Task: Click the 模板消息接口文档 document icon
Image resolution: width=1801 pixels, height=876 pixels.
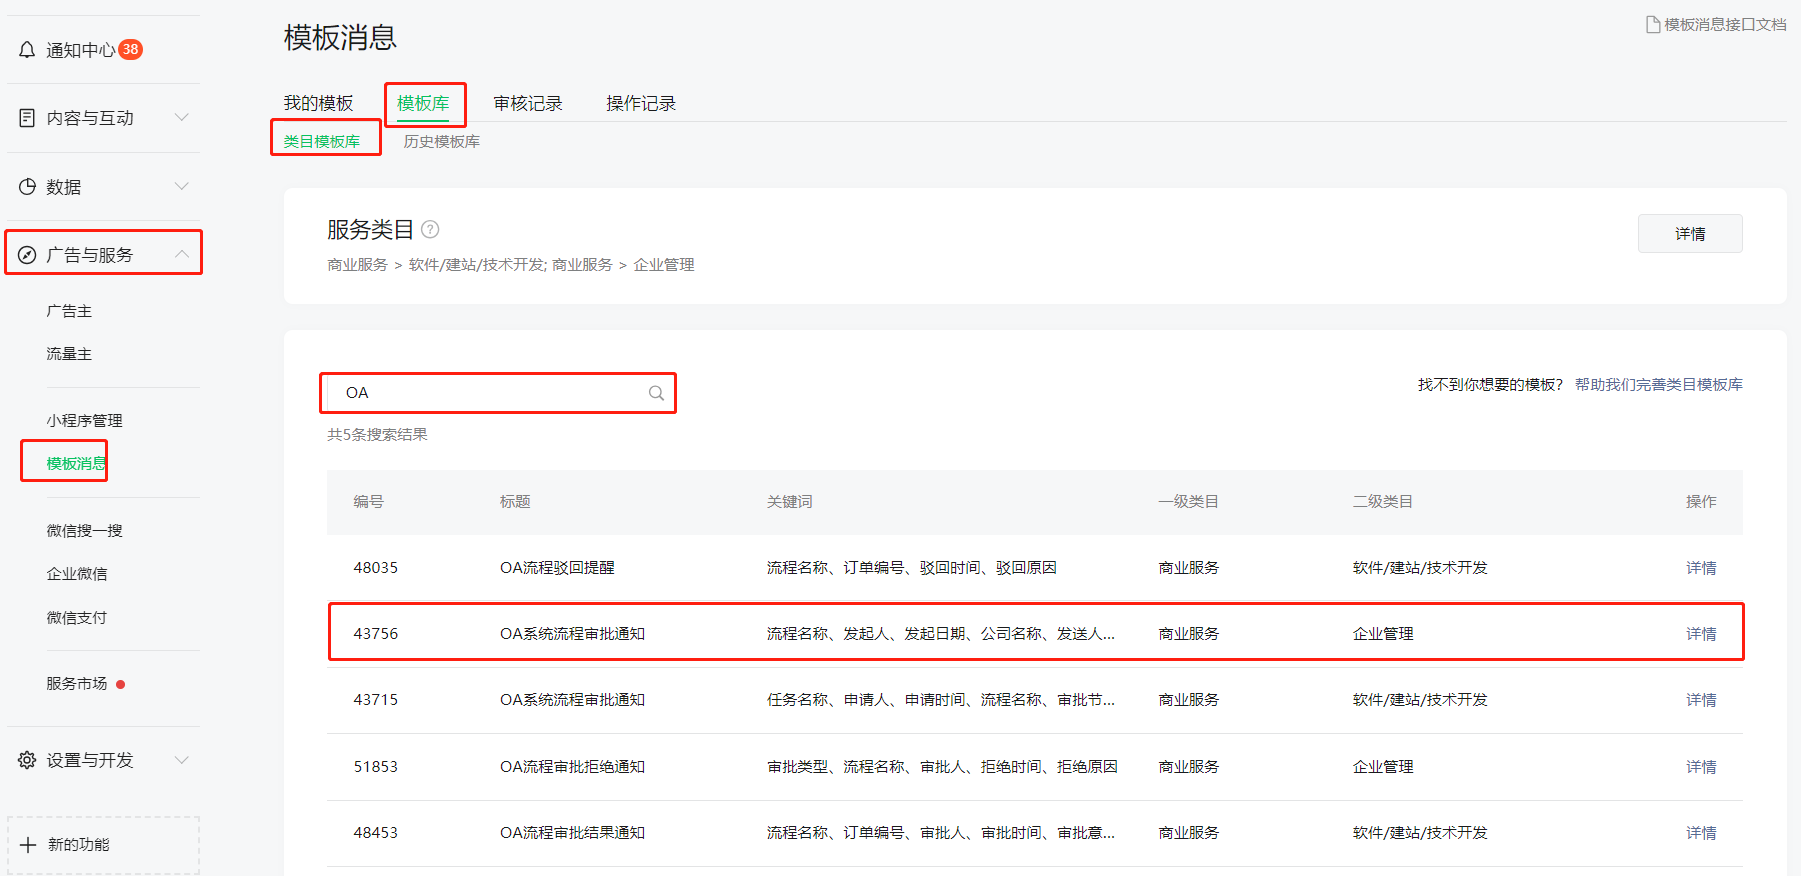Action: (1653, 24)
